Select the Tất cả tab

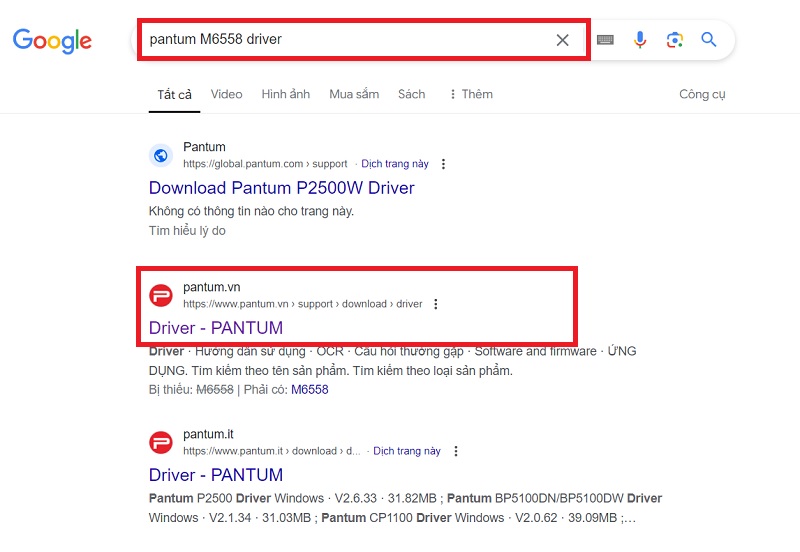pos(174,95)
